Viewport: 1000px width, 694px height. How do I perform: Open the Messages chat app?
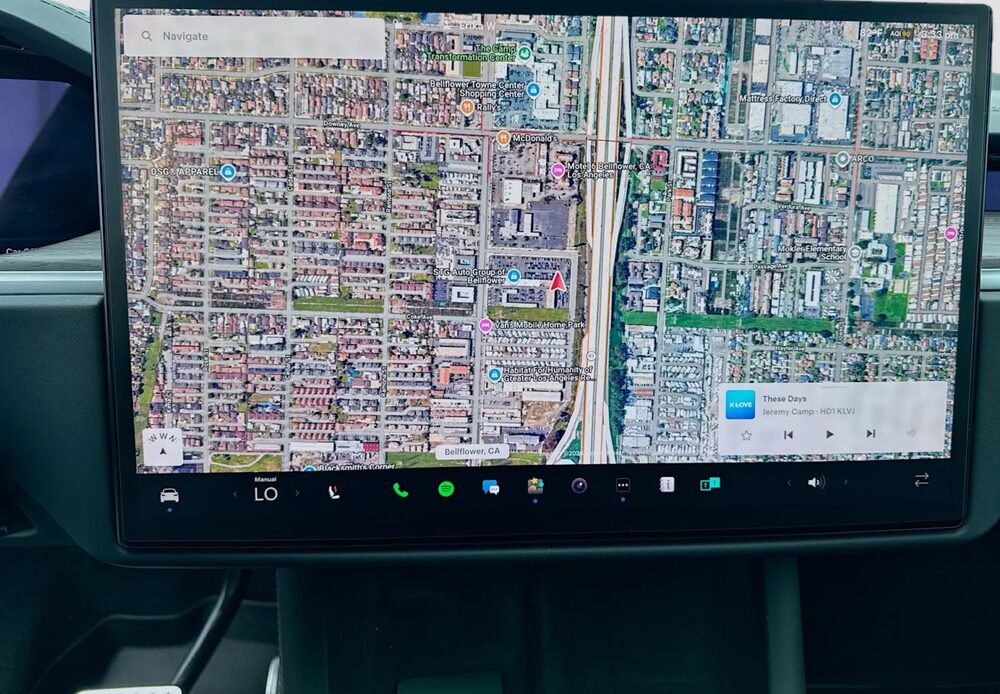tap(491, 488)
